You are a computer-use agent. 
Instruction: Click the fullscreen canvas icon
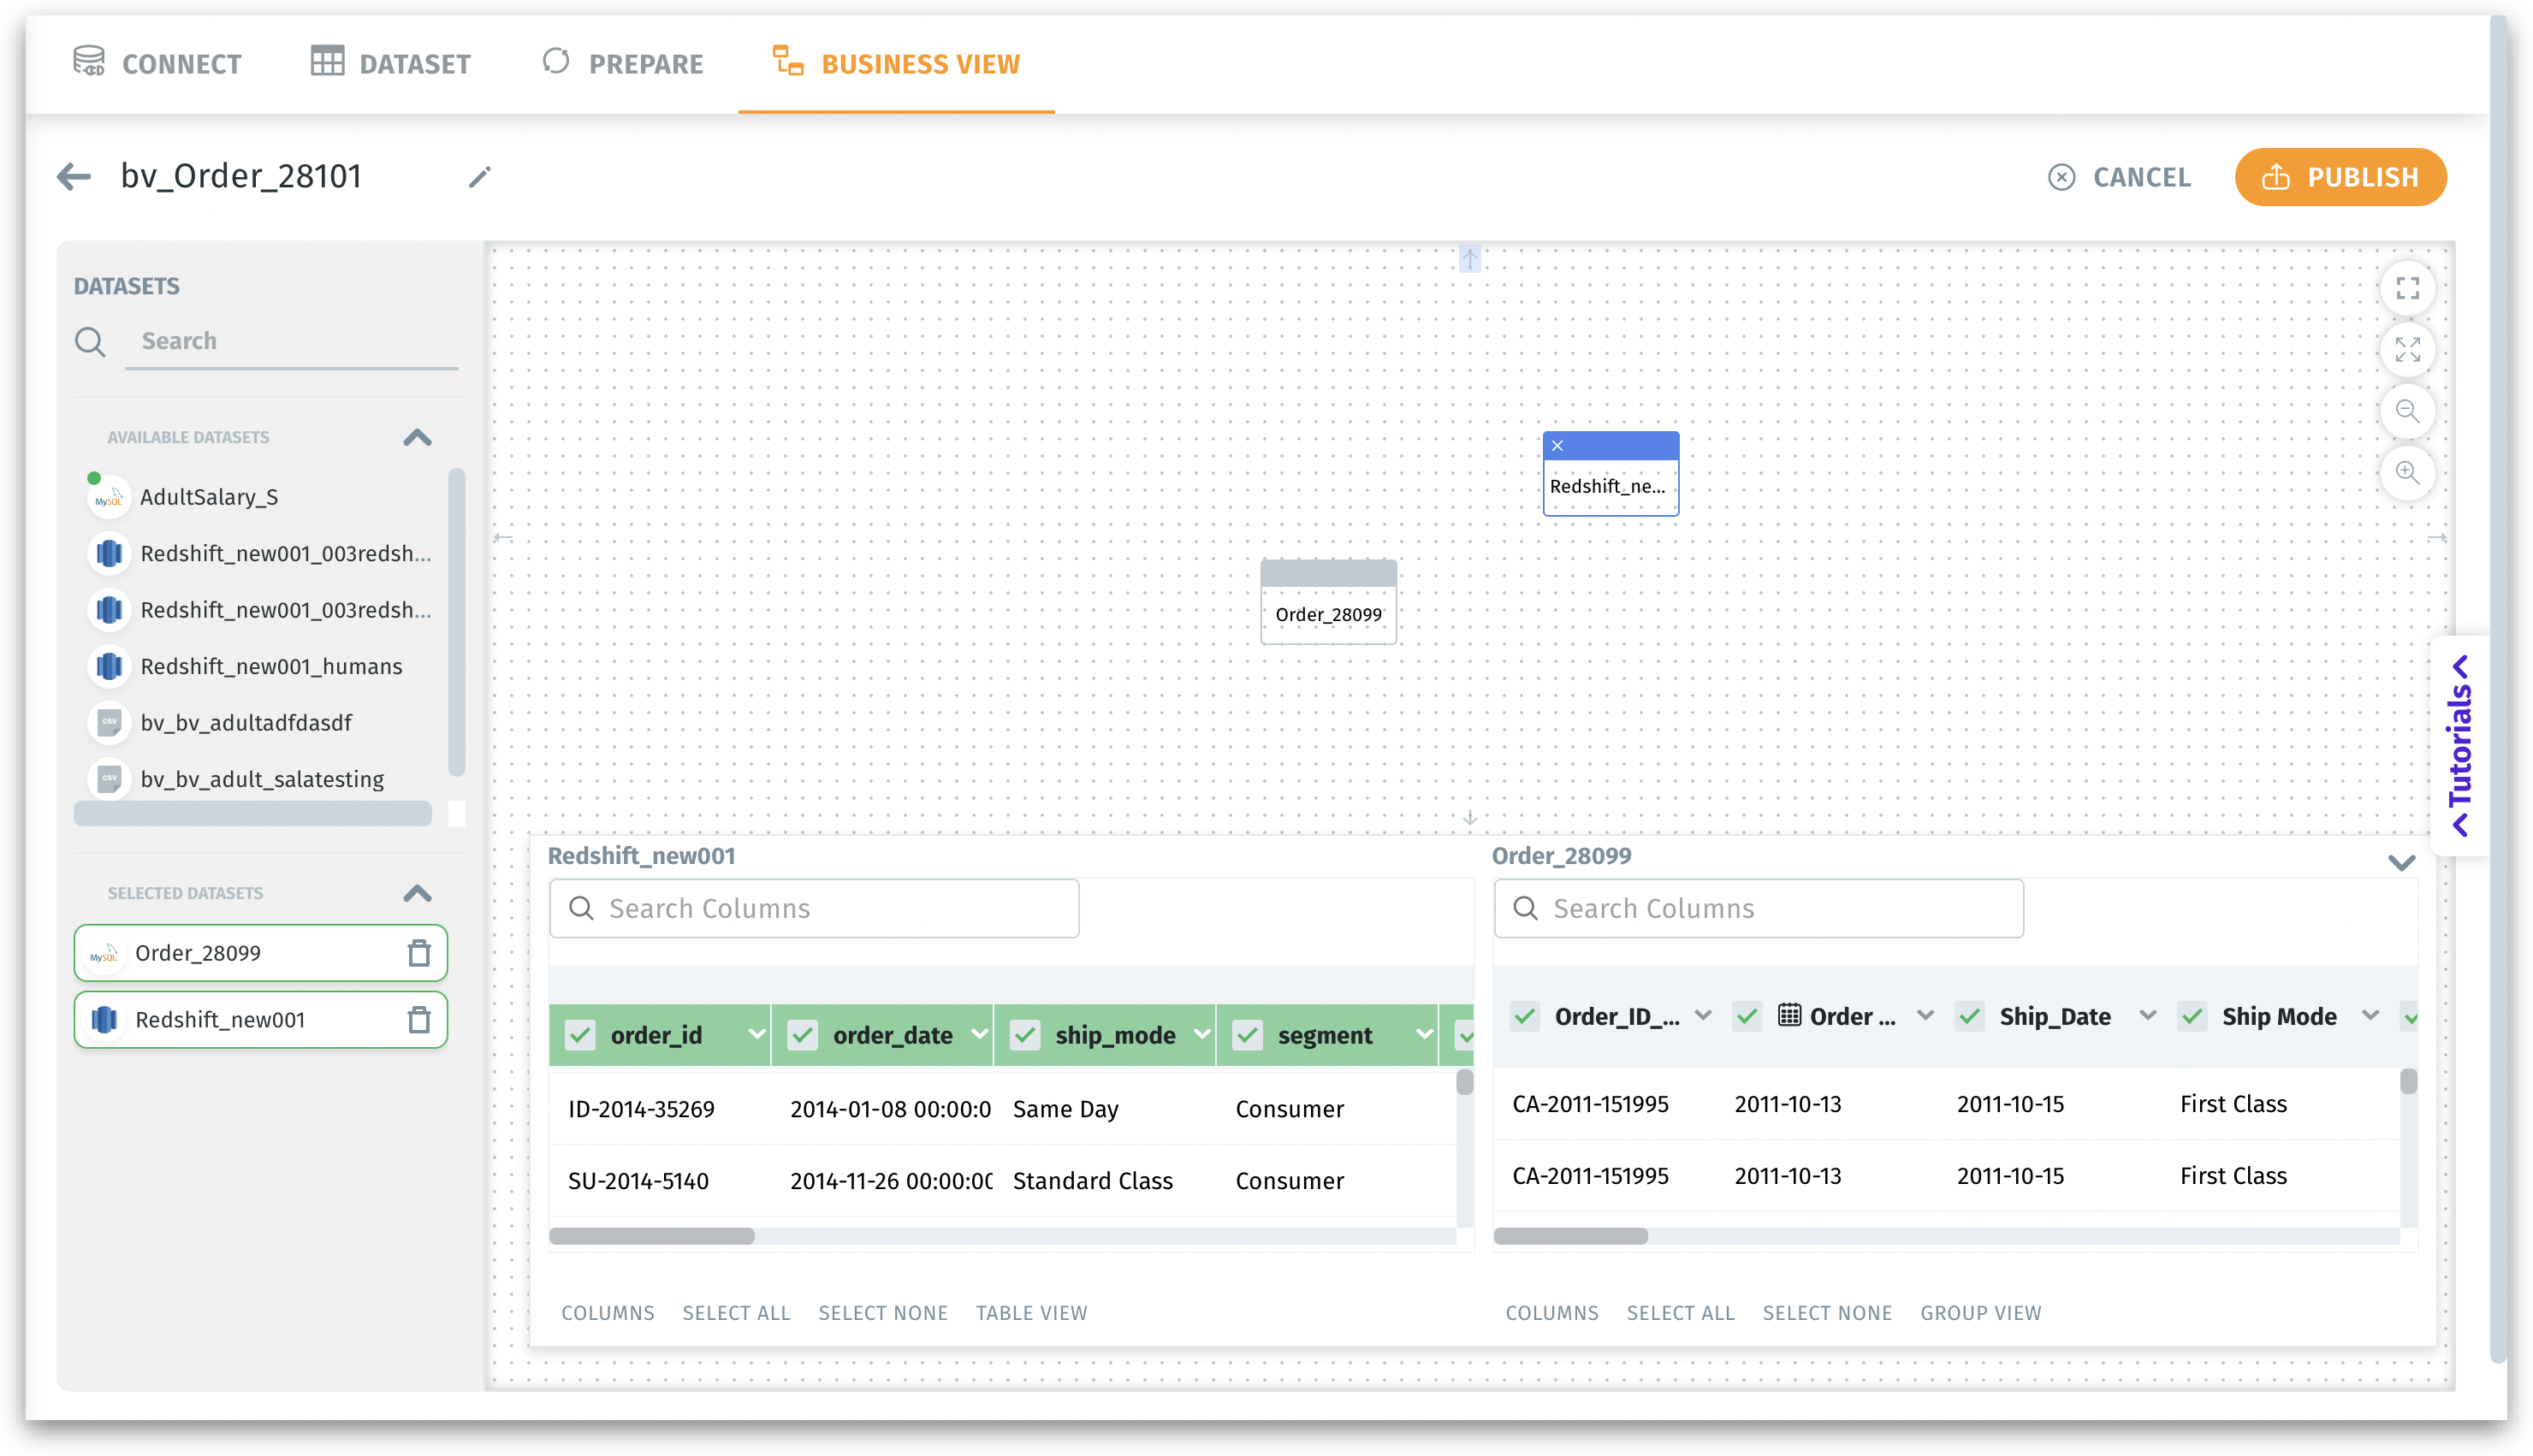2407,288
